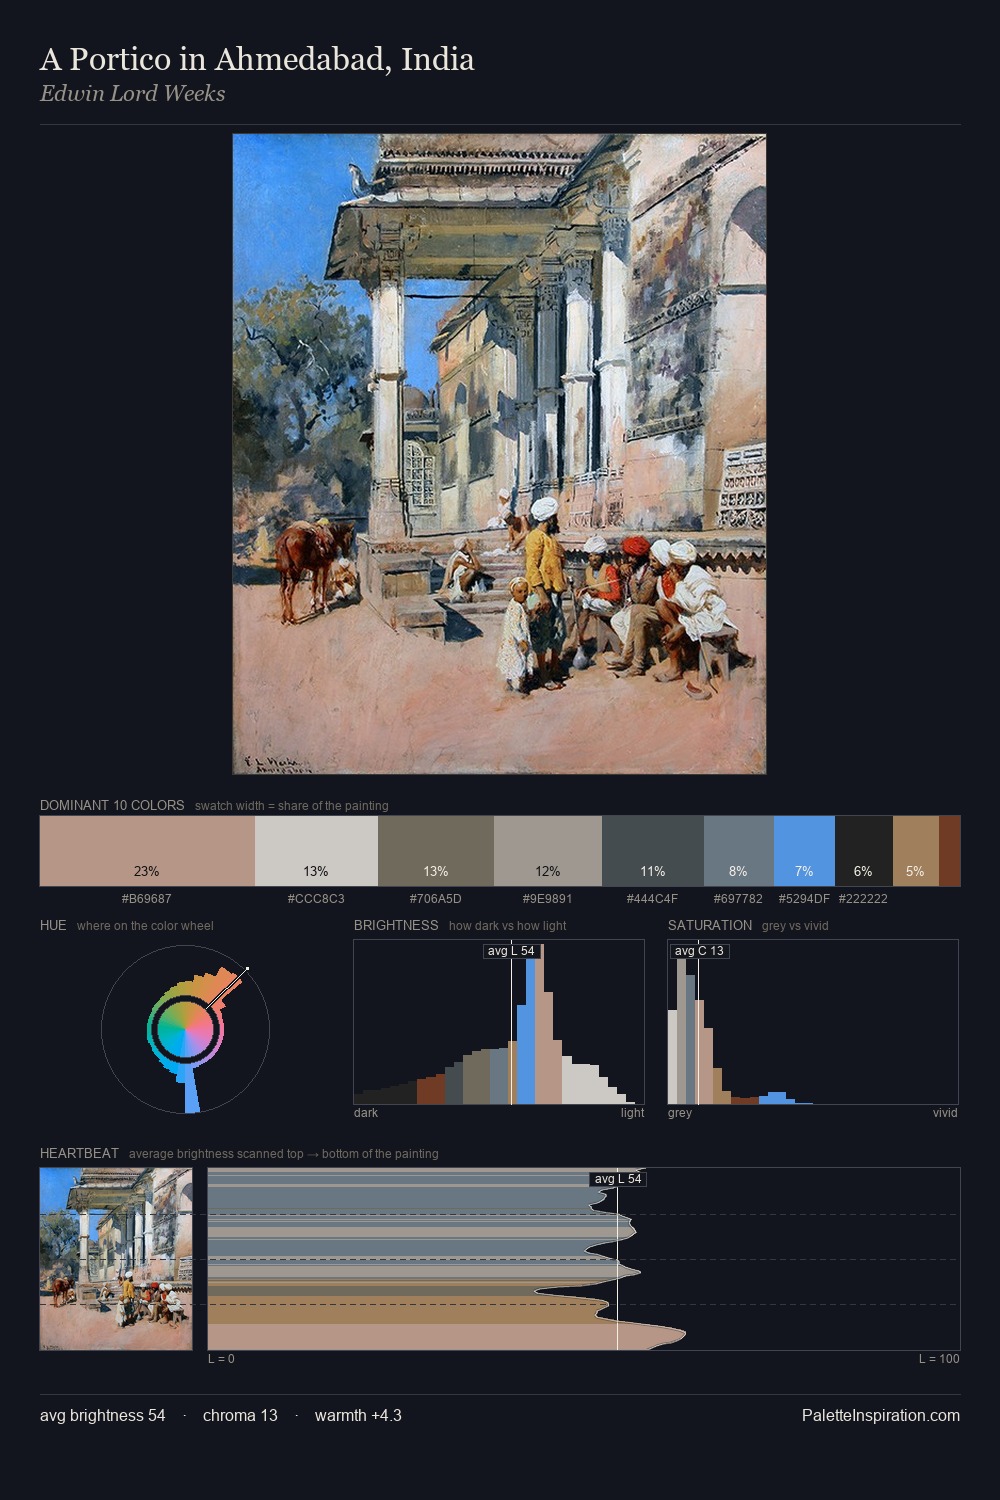The image size is (1000, 1500).
Task: Select the #CCC8C3 swatch showing 13%
Action: 316,851
